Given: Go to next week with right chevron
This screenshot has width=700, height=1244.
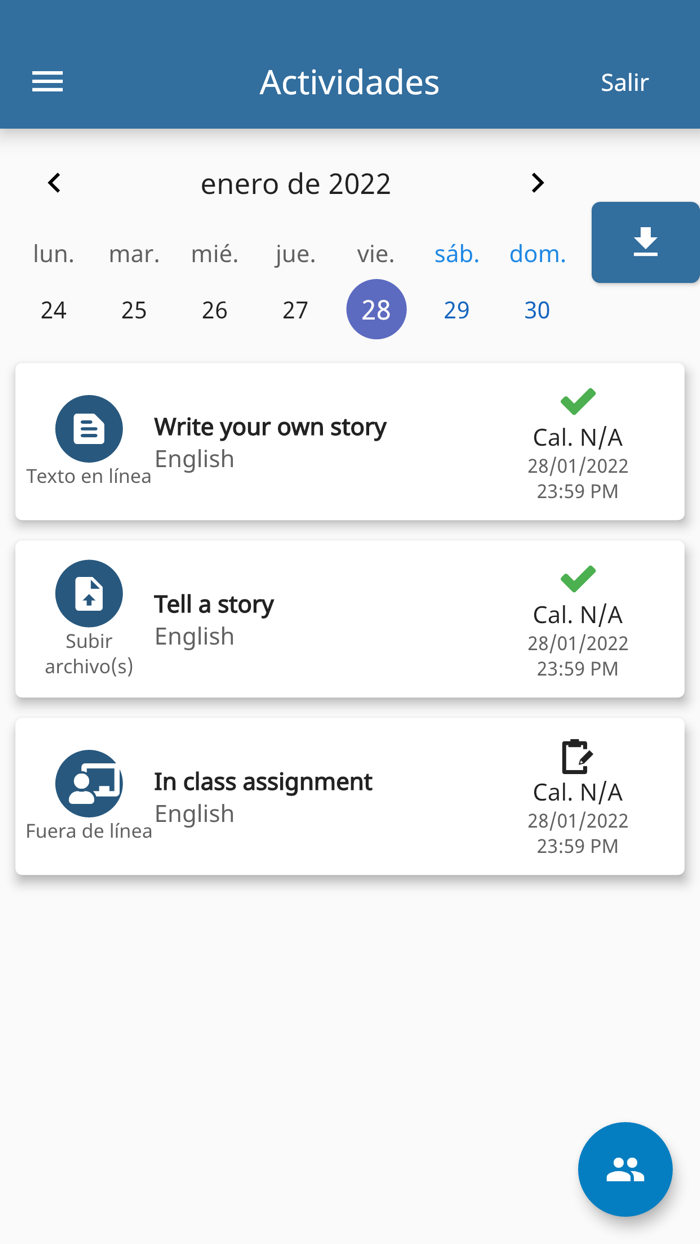Looking at the screenshot, I should coord(537,183).
